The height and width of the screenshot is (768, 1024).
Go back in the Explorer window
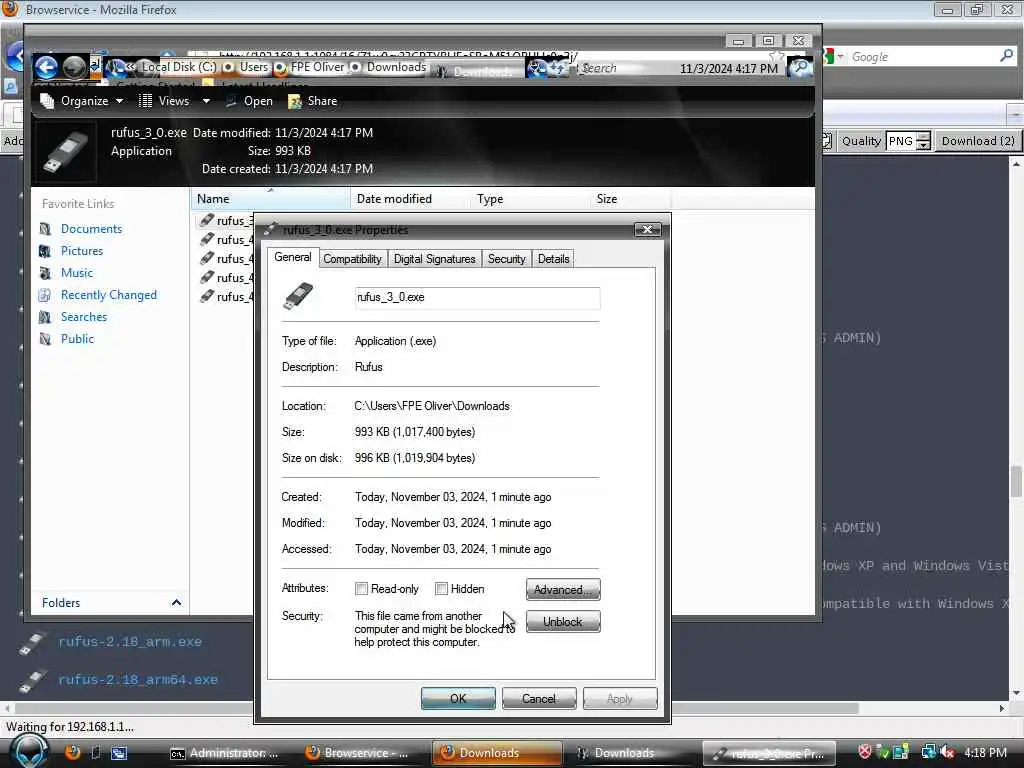pyautogui.click(x=46, y=67)
